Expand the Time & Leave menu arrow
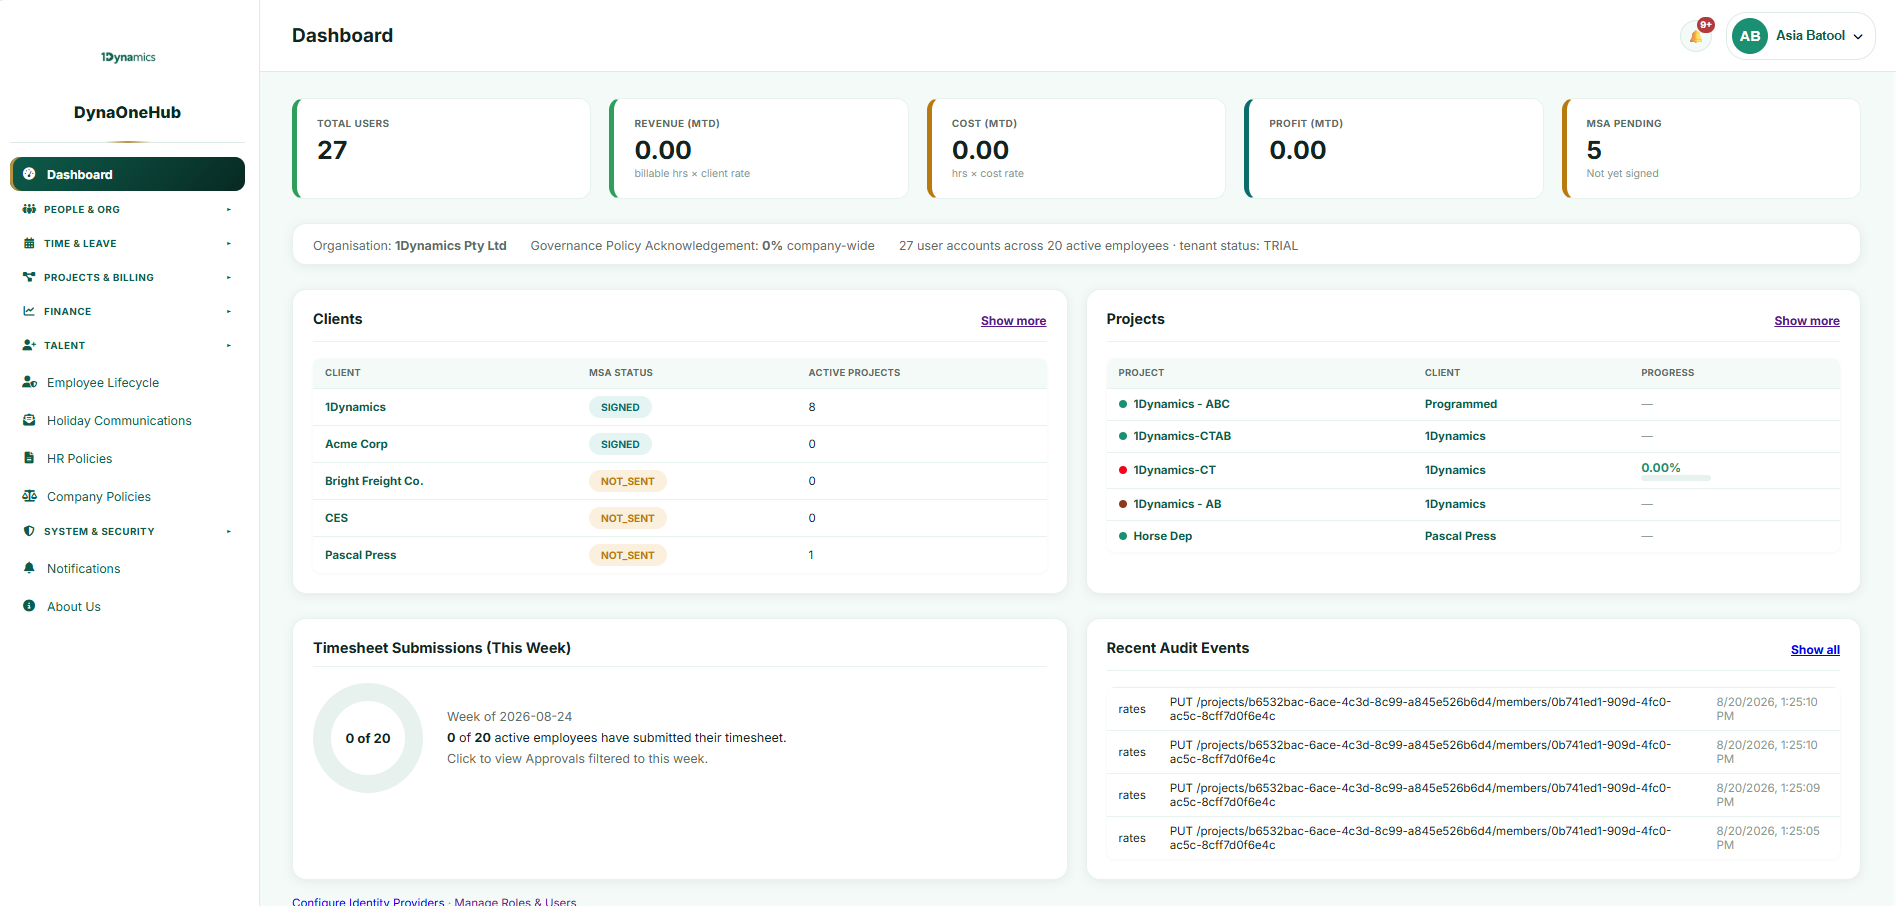1896x906 pixels. point(229,243)
